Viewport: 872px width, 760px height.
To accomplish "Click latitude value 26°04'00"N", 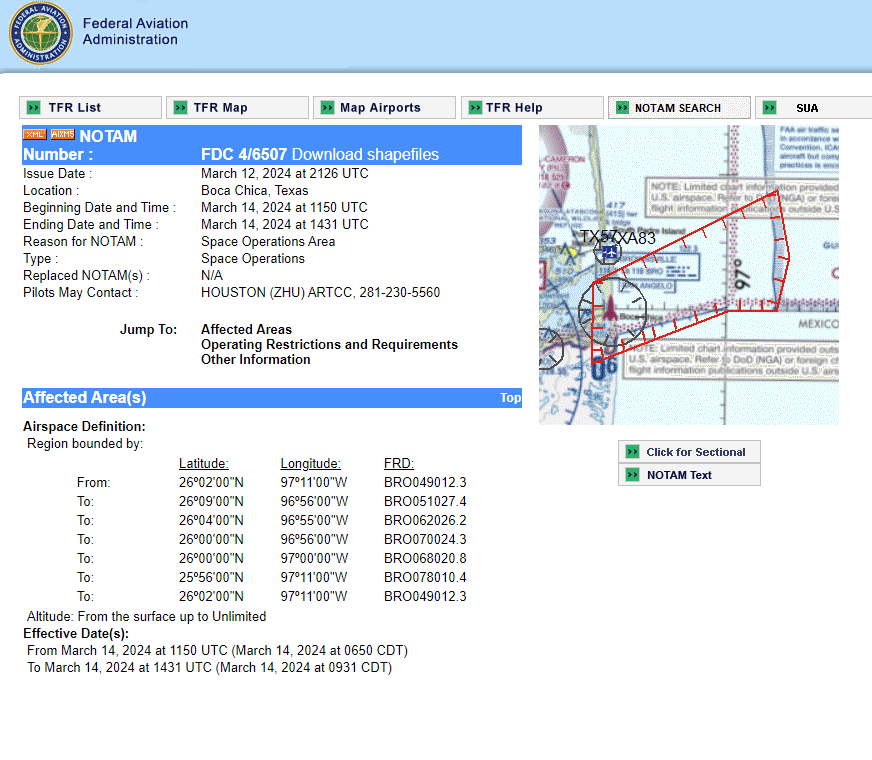I will coord(211,520).
